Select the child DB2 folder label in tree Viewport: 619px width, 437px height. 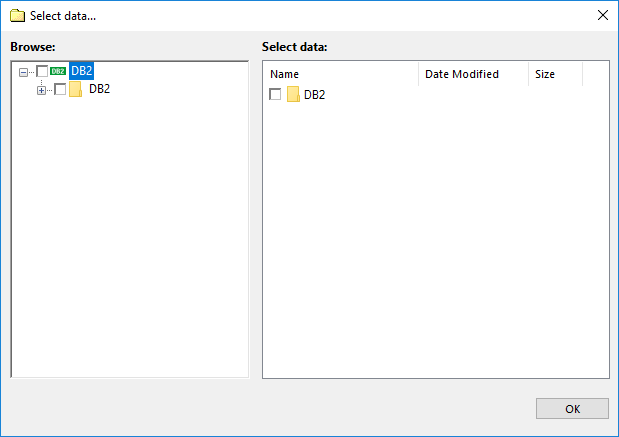(99, 89)
